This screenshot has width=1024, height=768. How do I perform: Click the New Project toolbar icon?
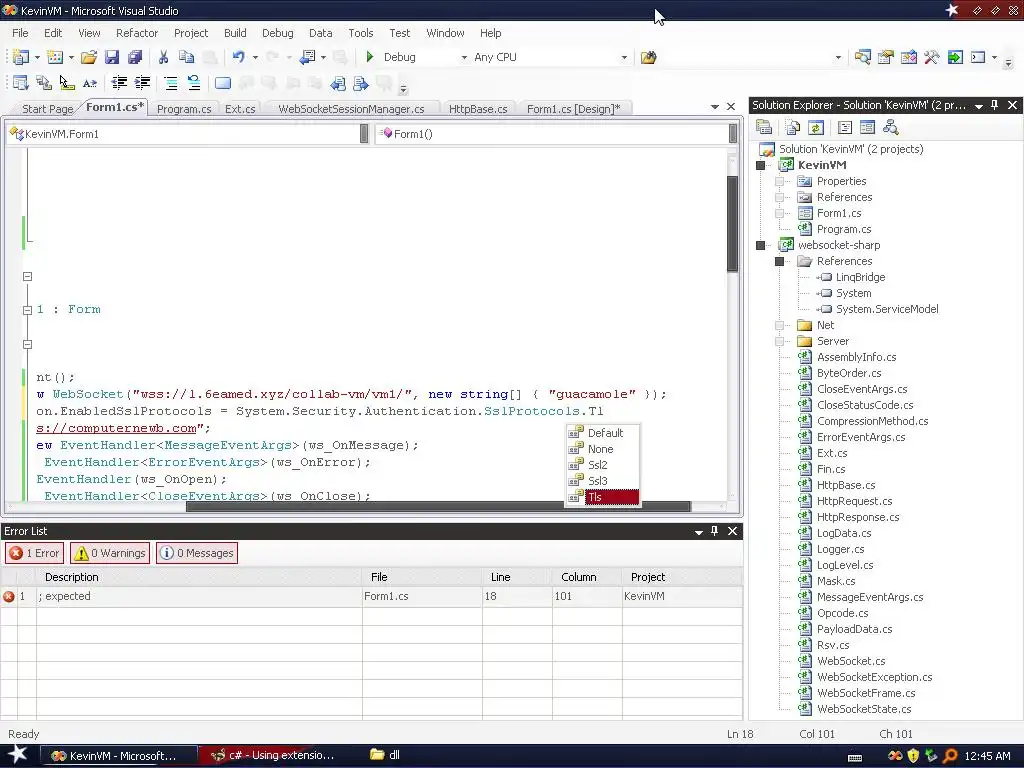coord(20,57)
